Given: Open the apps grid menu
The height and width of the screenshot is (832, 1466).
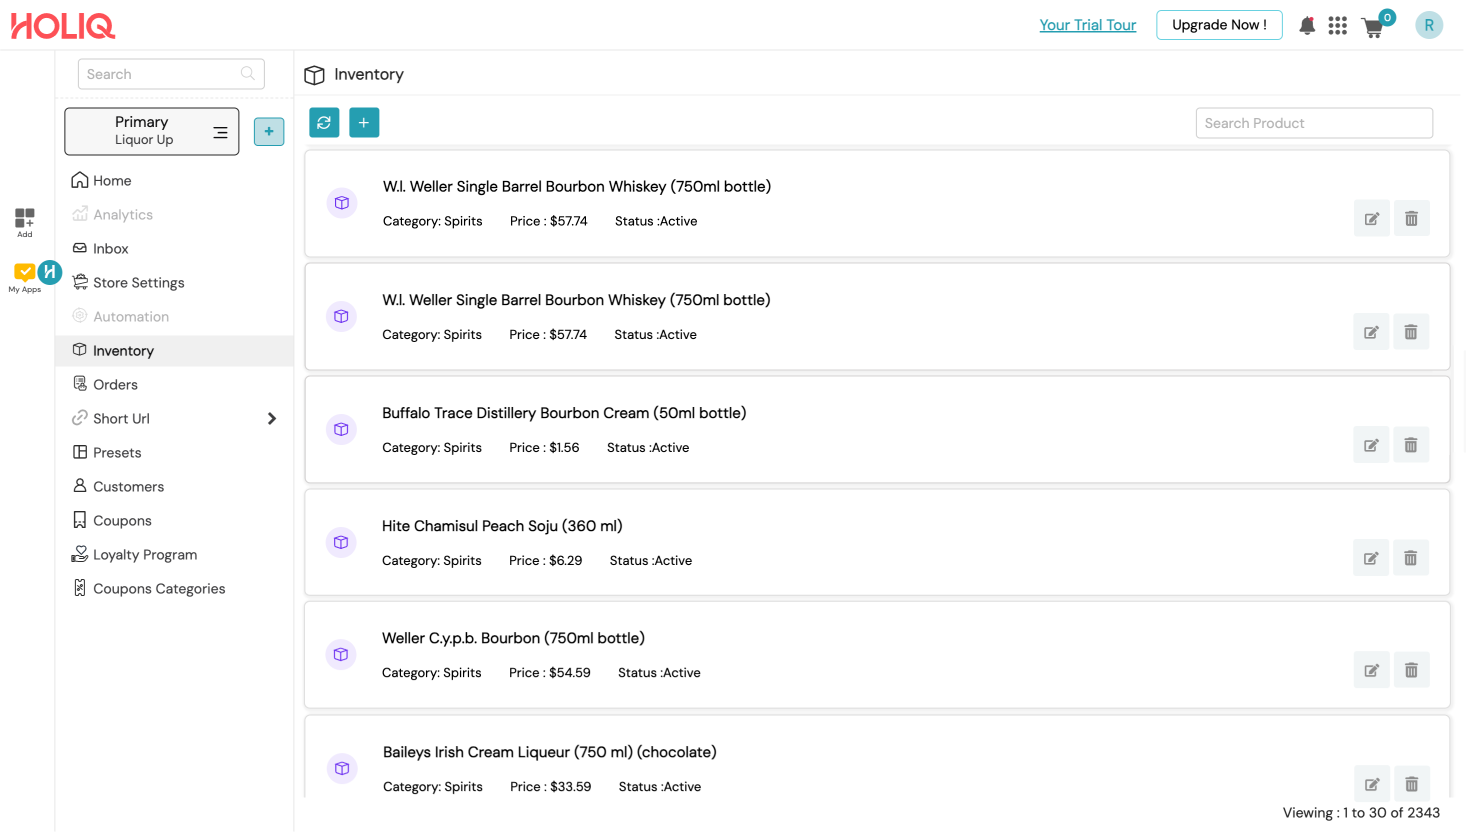Looking at the screenshot, I should [1338, 26].
